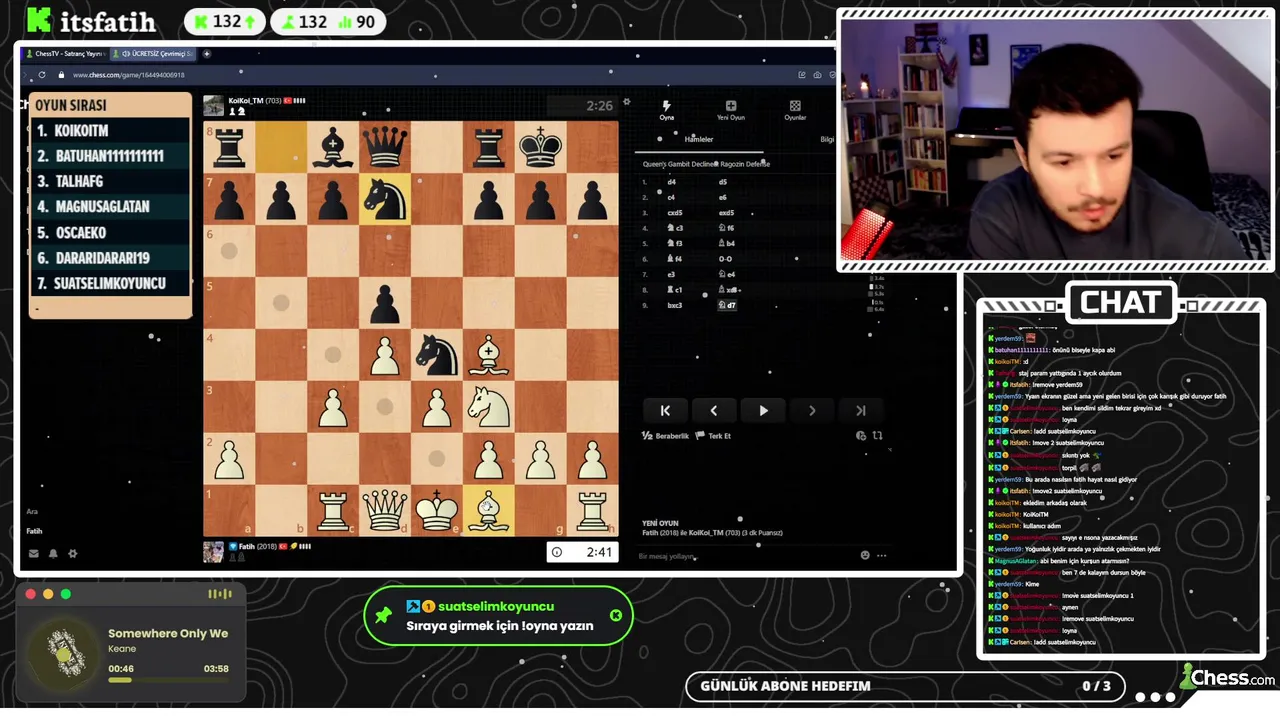Select the black knight on e4
The width and height of the screenshot is (1280, 720).
tap(436, 355)
